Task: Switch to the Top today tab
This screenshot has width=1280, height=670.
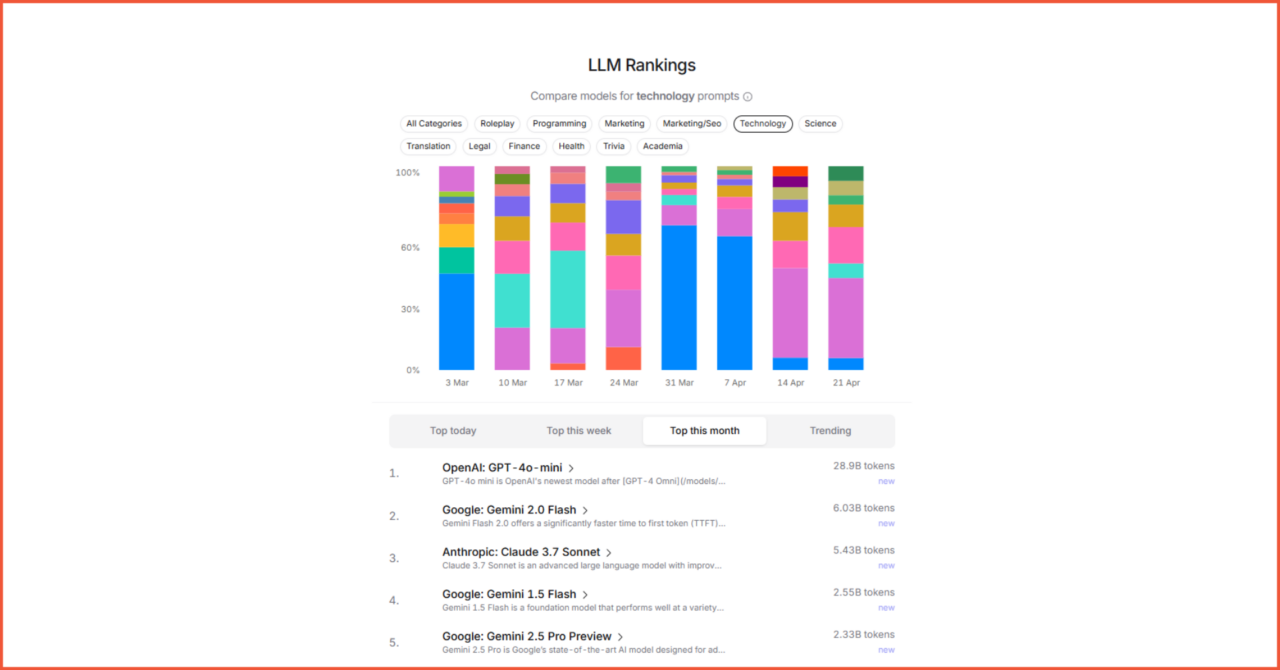Action: [x=453, y=431]
